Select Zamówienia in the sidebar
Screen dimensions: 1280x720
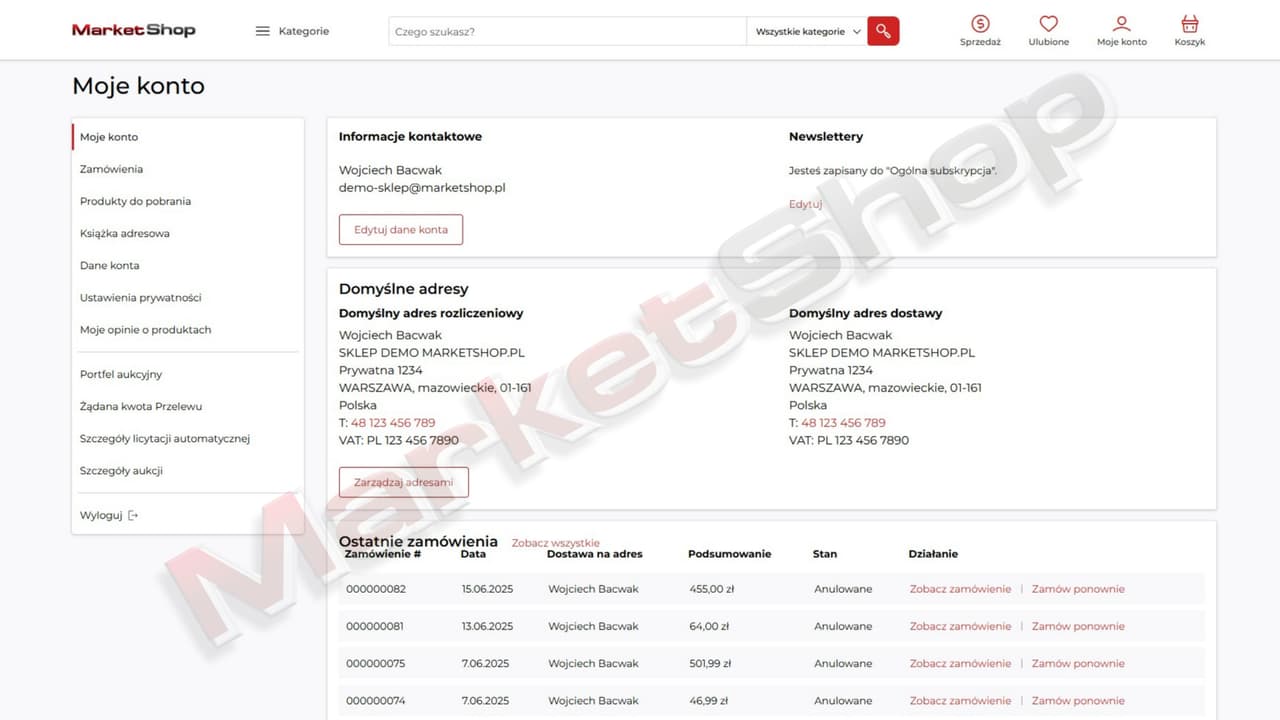[x=111, y=169]
